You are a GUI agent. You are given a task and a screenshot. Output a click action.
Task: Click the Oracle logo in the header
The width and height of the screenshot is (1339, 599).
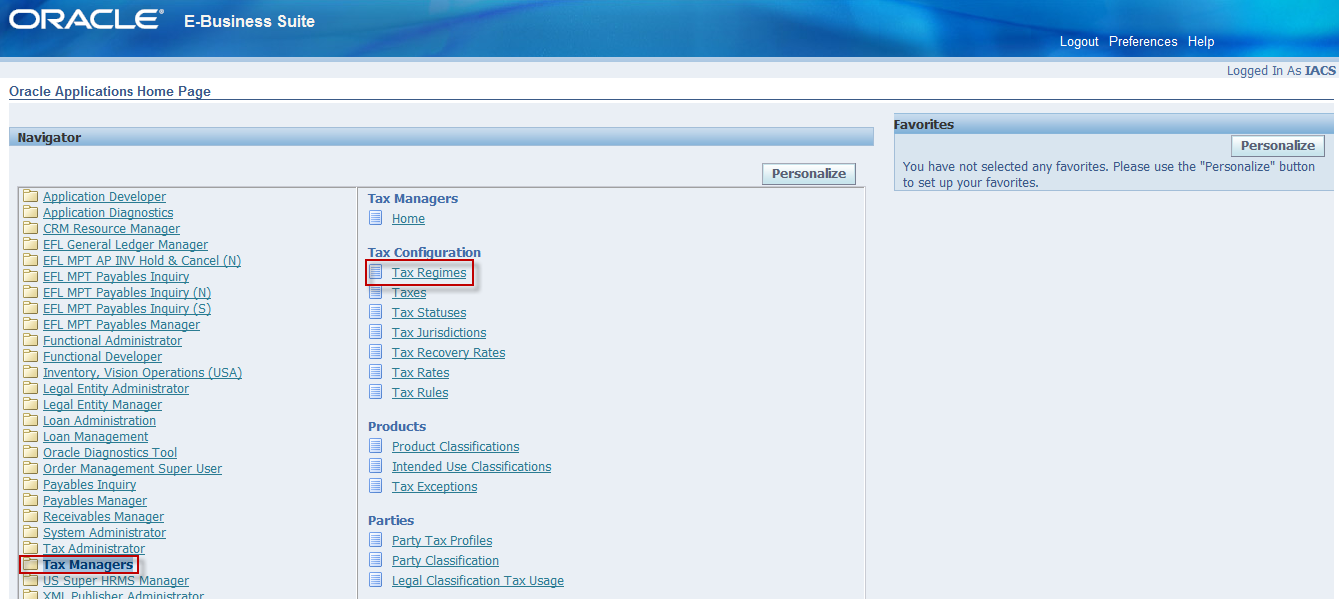85,18
